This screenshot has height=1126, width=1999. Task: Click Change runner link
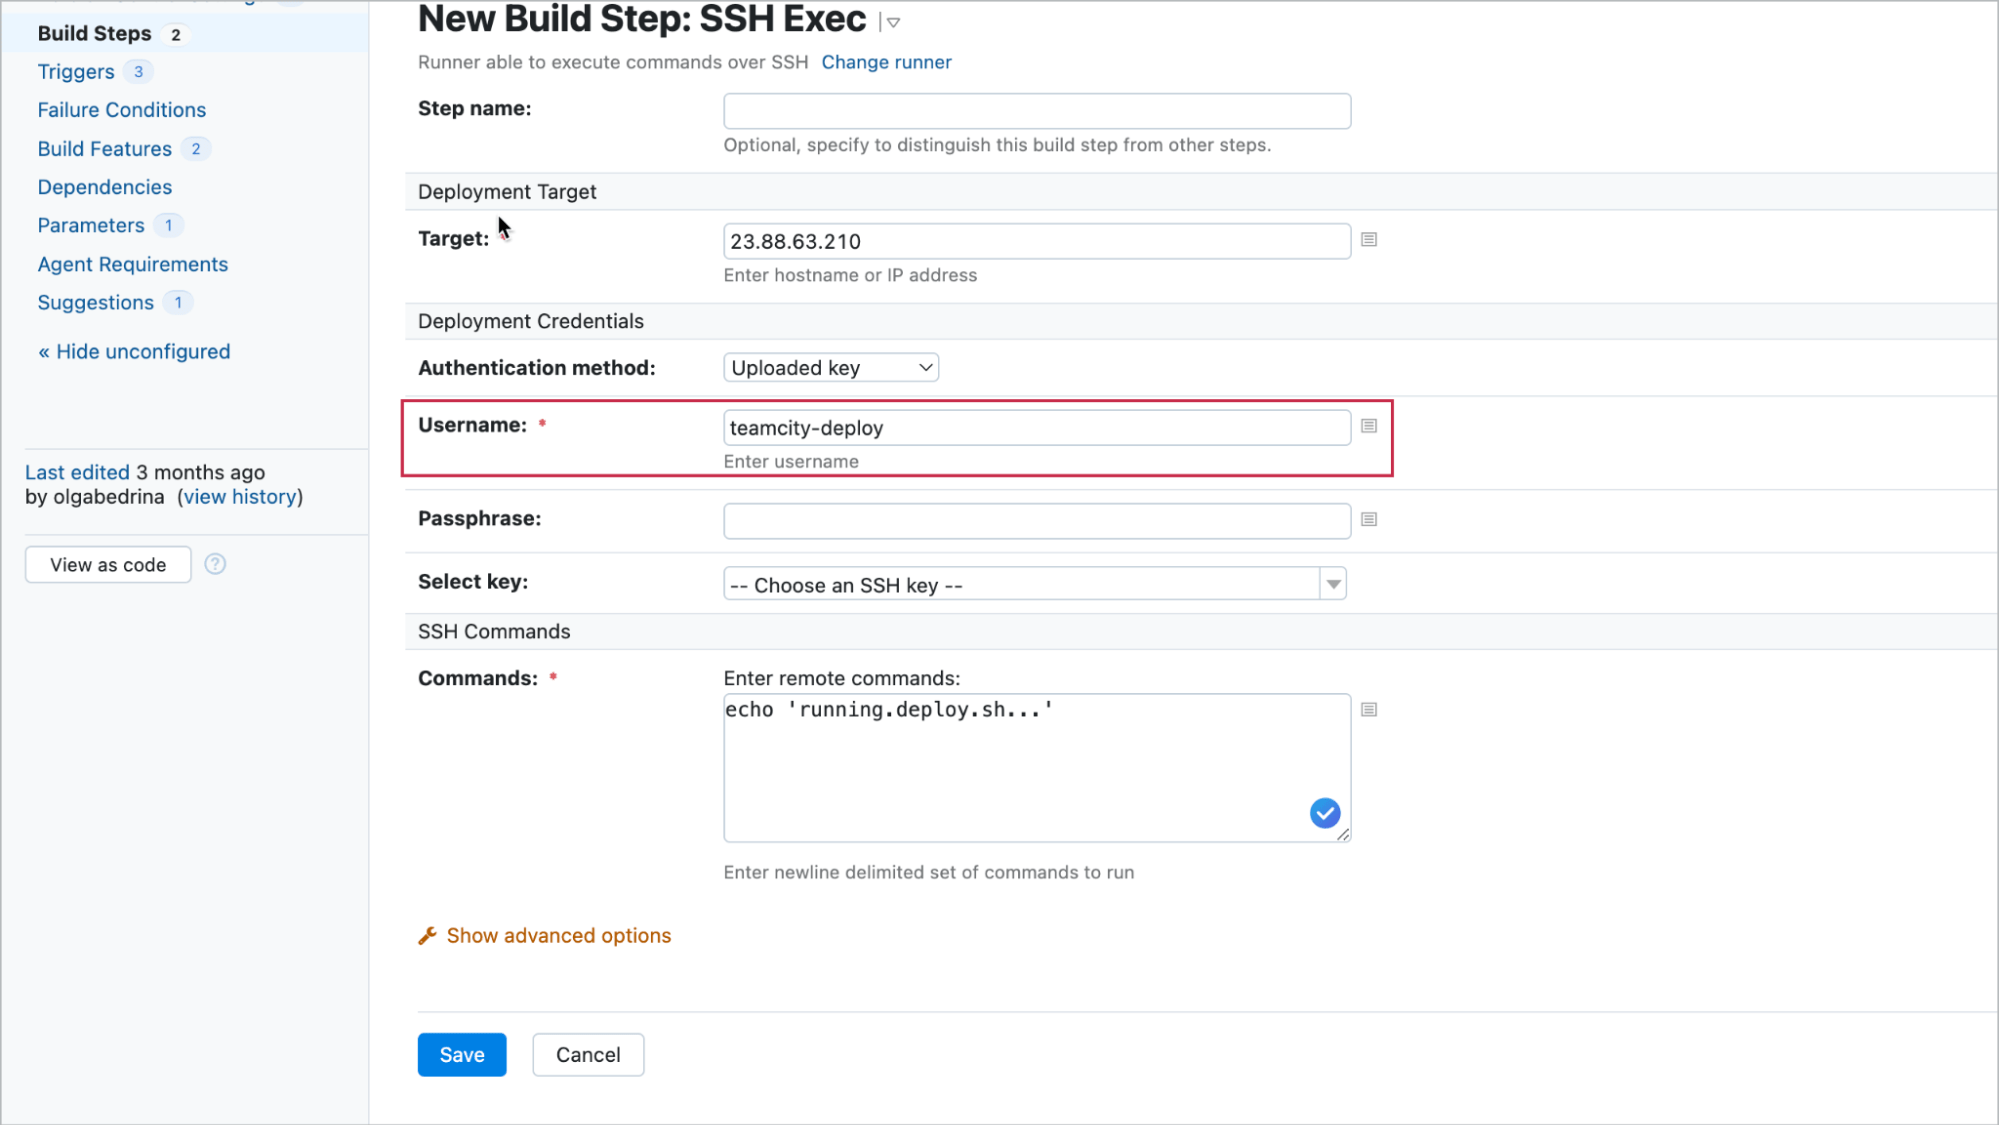[x=886, y=62]
